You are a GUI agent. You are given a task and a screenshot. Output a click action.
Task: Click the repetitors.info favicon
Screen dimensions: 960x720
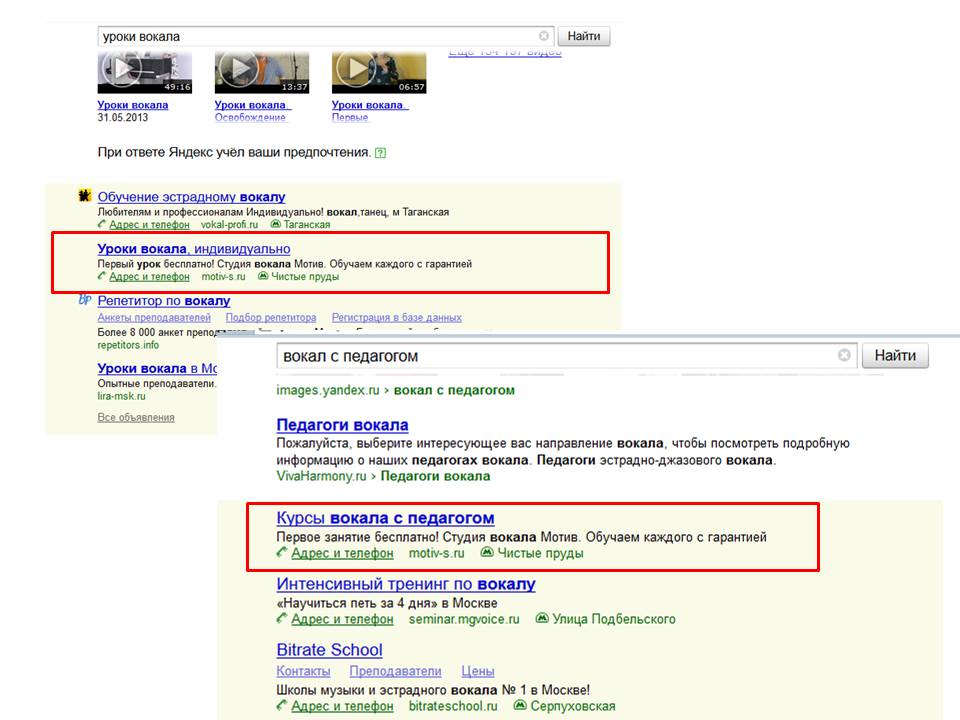[84, 299]
